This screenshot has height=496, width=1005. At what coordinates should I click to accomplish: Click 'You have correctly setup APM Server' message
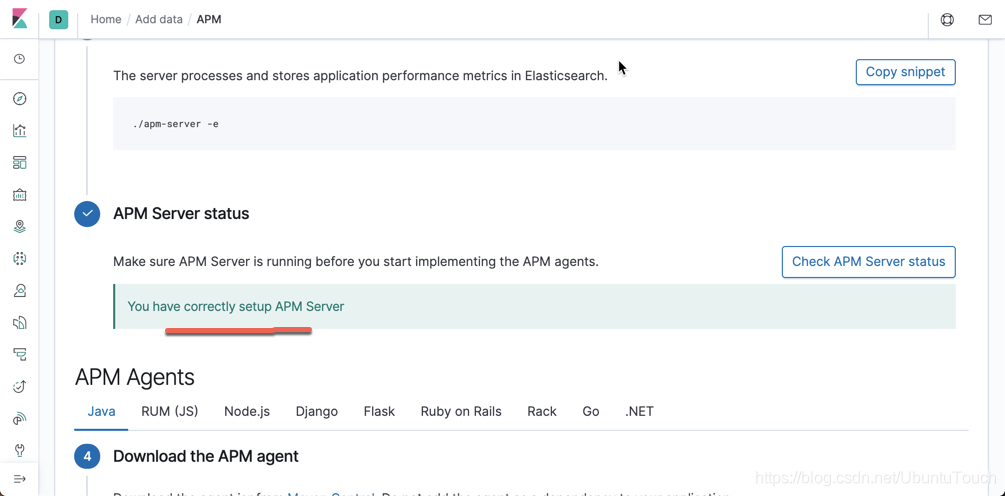pos(236,306)
